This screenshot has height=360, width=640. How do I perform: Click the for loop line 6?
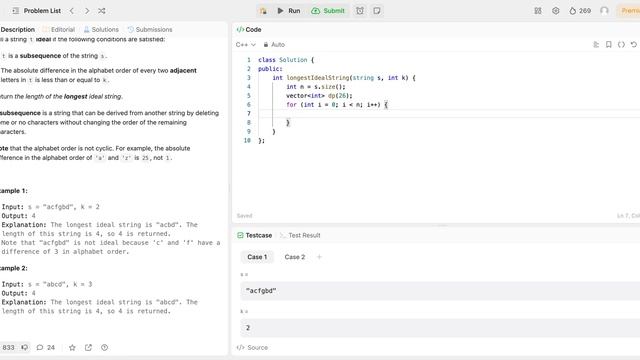(337, 104)
